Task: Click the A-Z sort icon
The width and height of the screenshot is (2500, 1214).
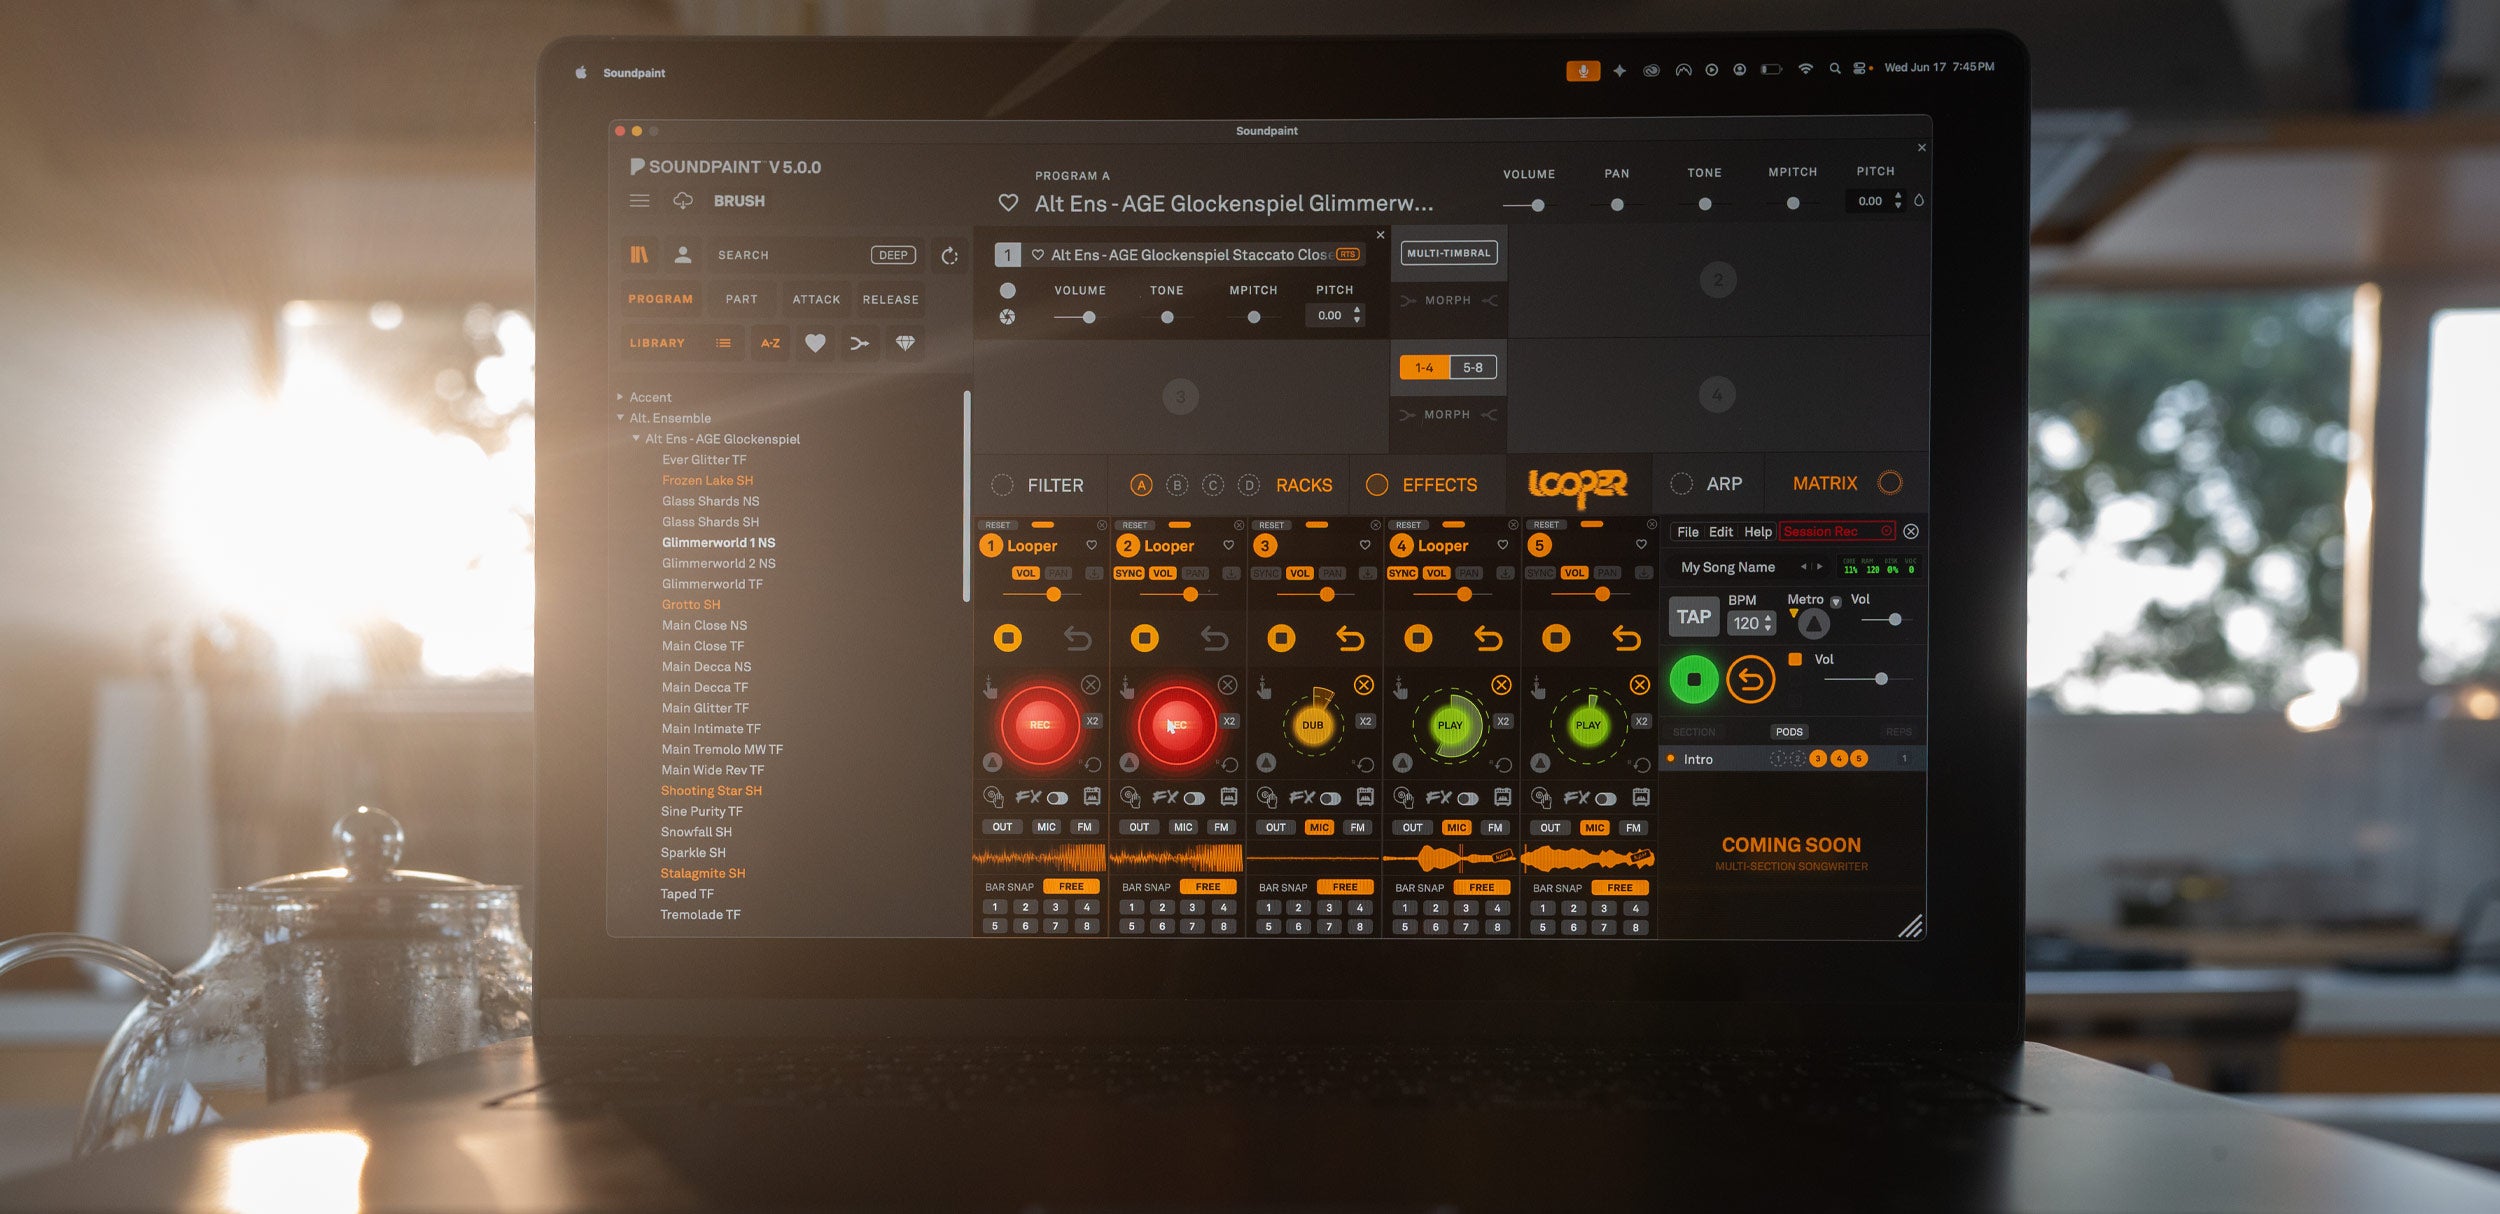Action: coord(770,343)
